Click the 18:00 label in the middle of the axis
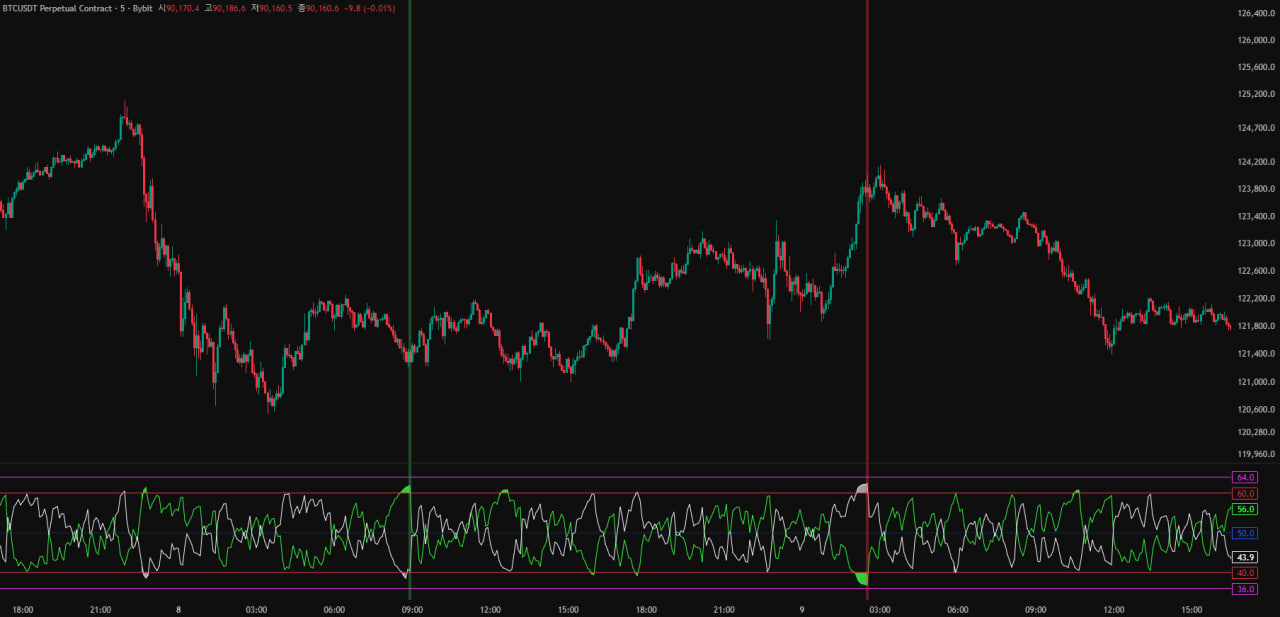The width and height of the screenshot is (1280, 617). tap(646, 609)
